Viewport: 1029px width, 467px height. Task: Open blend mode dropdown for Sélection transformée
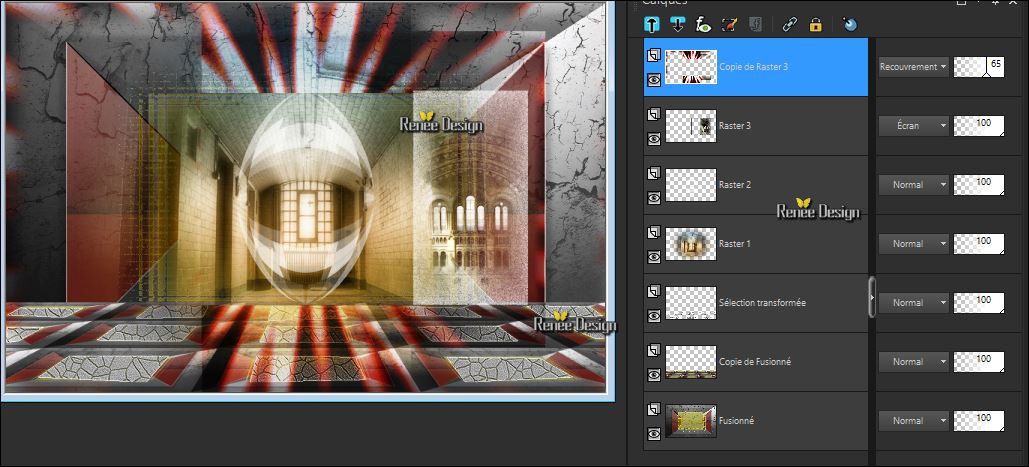click(914, 302)
